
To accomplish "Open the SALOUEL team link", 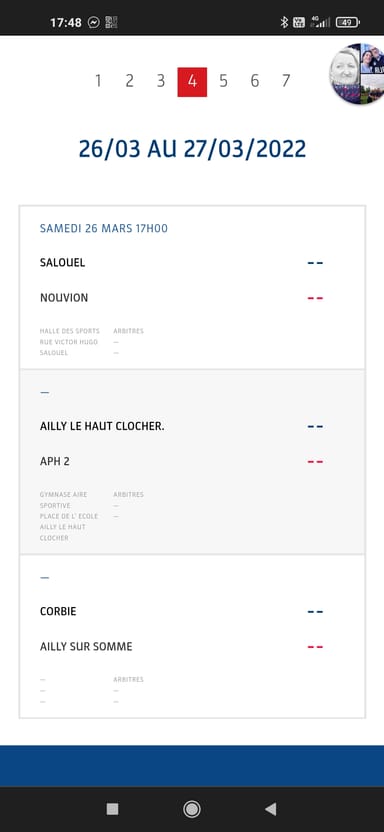I will (x=63, y=263).
